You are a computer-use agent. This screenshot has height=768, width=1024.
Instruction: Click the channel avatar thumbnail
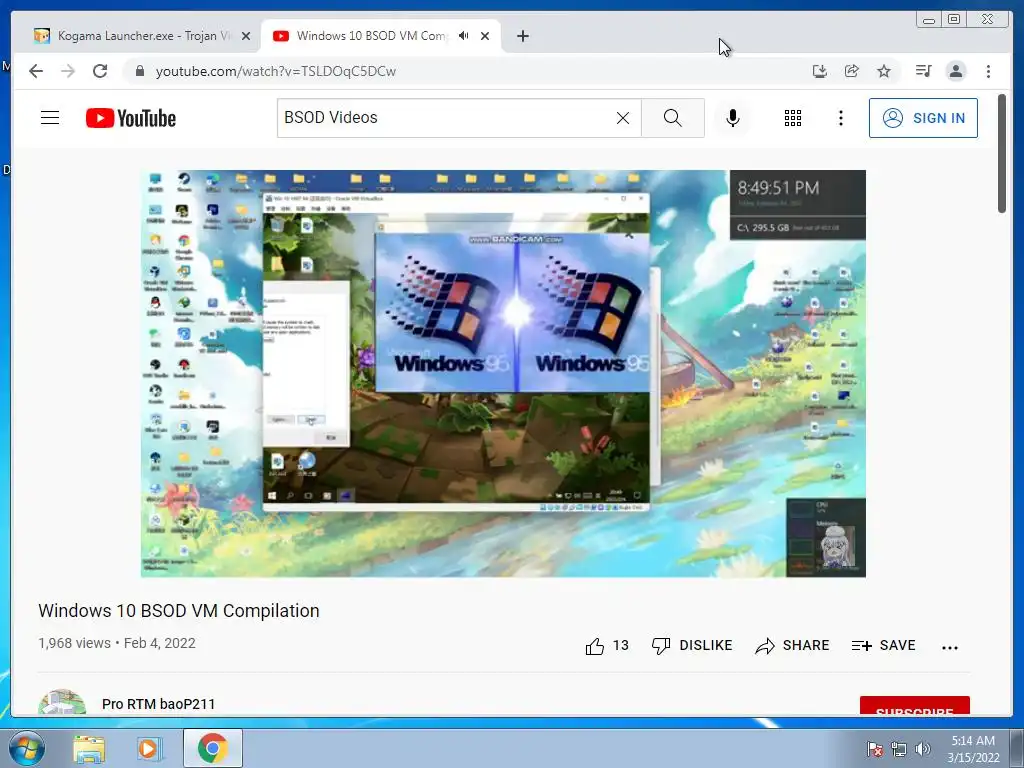[x=62, y=702]
